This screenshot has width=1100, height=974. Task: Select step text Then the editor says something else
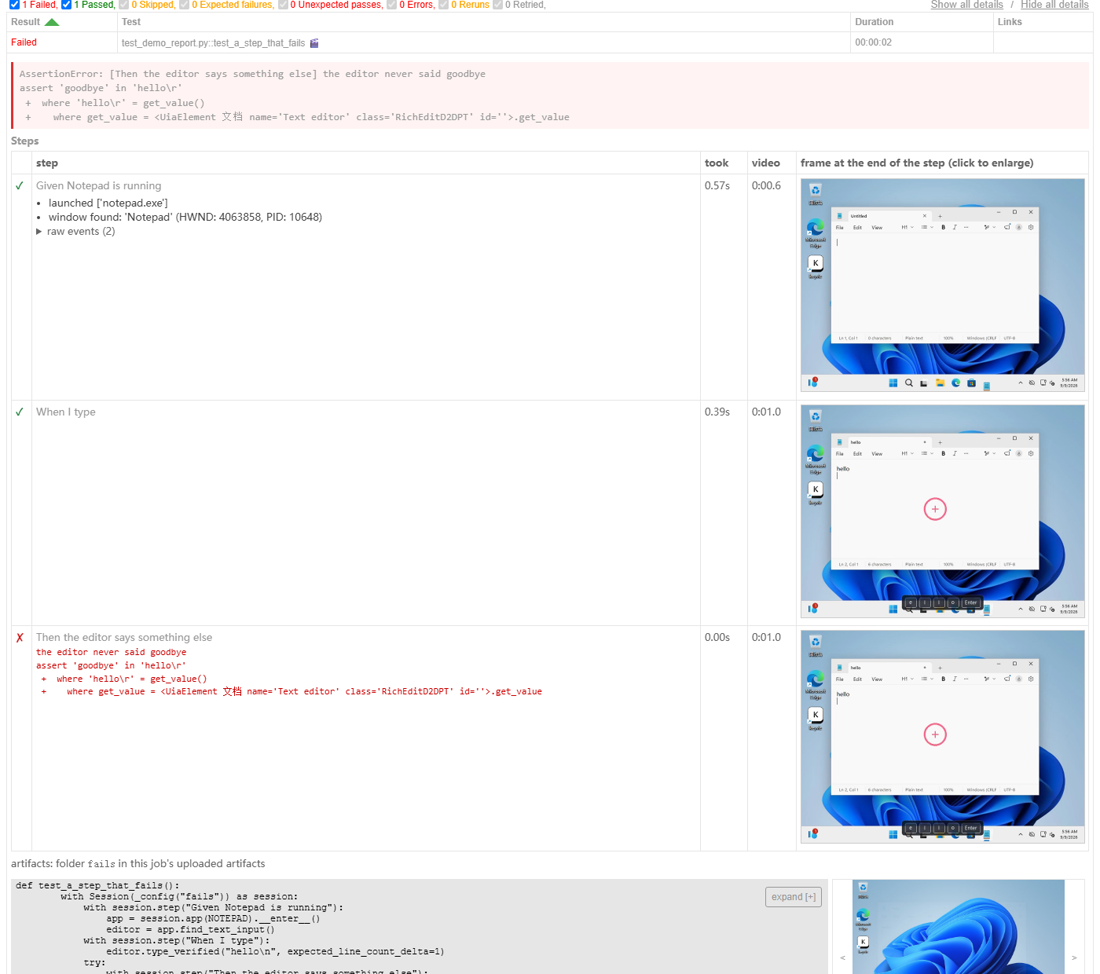pos(124,637)
